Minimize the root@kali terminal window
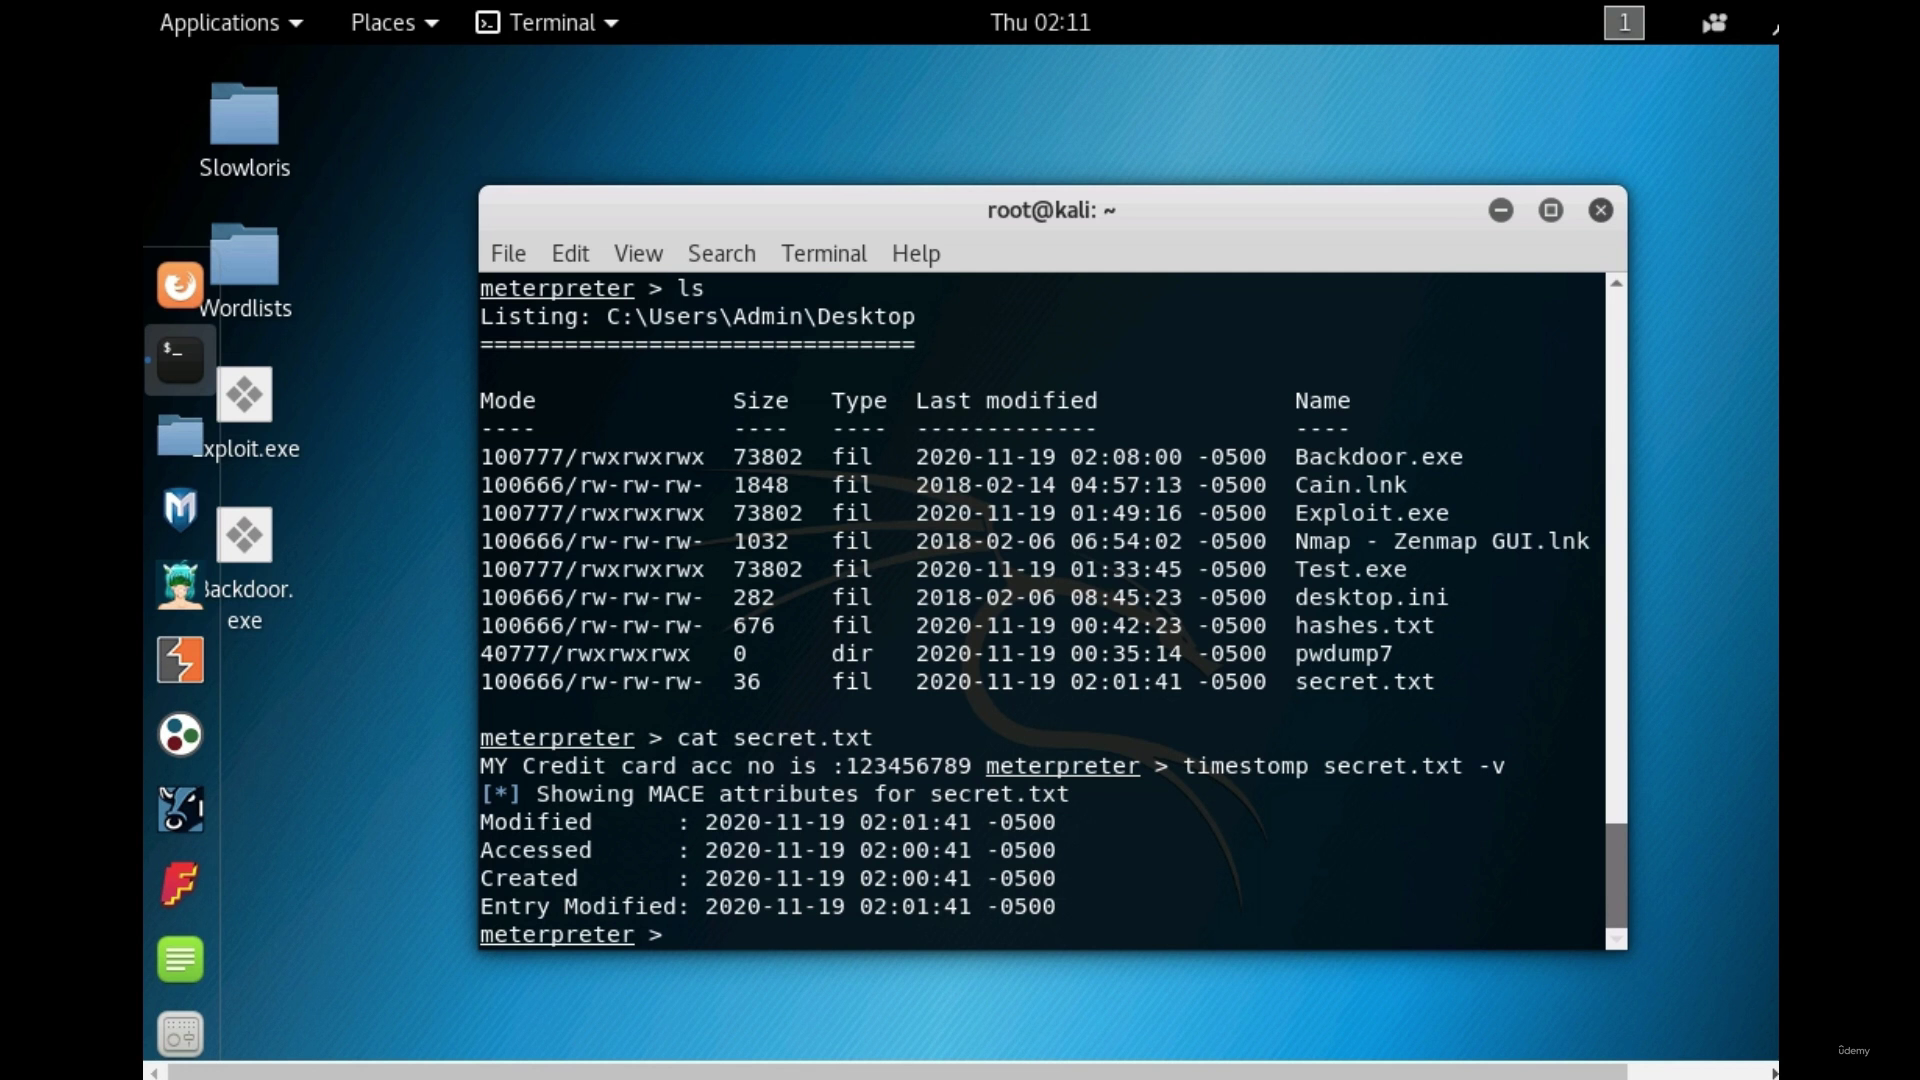Viewport: 1920px width, 1080px height. [1500, 210]
